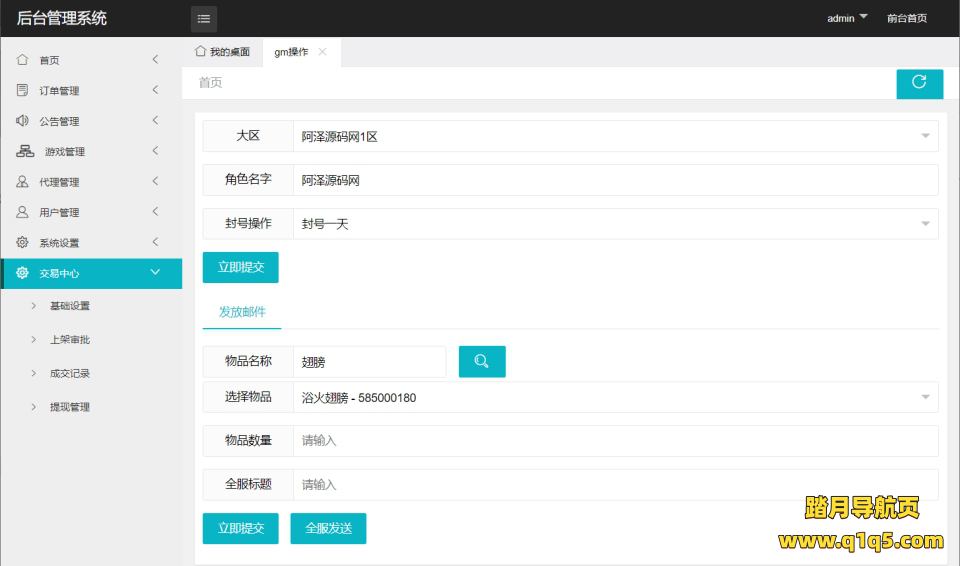Open the 封号操作 dropdown
Screen dimensions: 960x566
click(x=615, y=224)
